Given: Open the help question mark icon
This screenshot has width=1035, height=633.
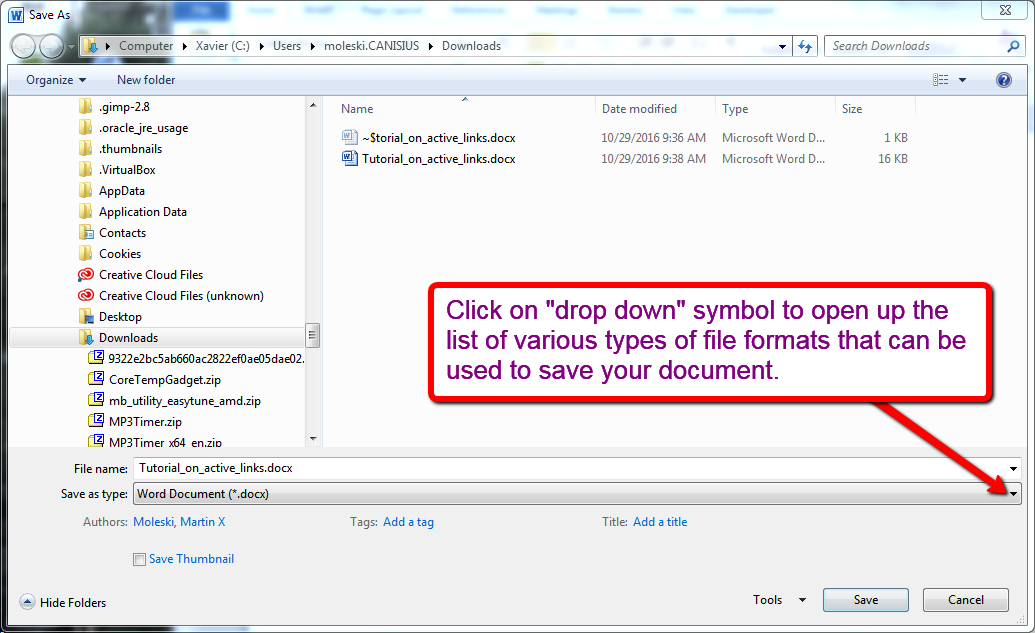Looking at the screenshot, I should coord(1003,80).
